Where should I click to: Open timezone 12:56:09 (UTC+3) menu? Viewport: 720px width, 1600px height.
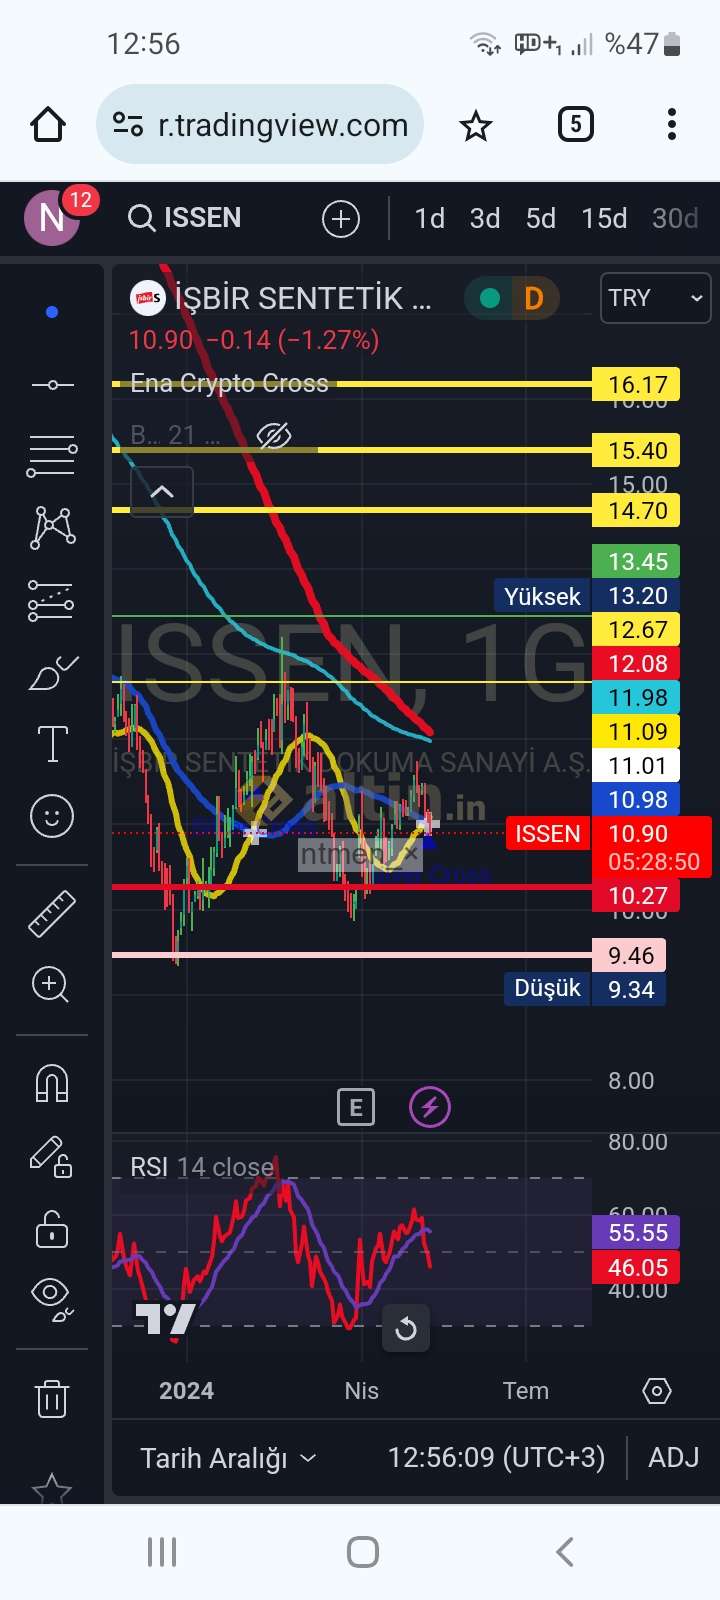[496, 1458]
